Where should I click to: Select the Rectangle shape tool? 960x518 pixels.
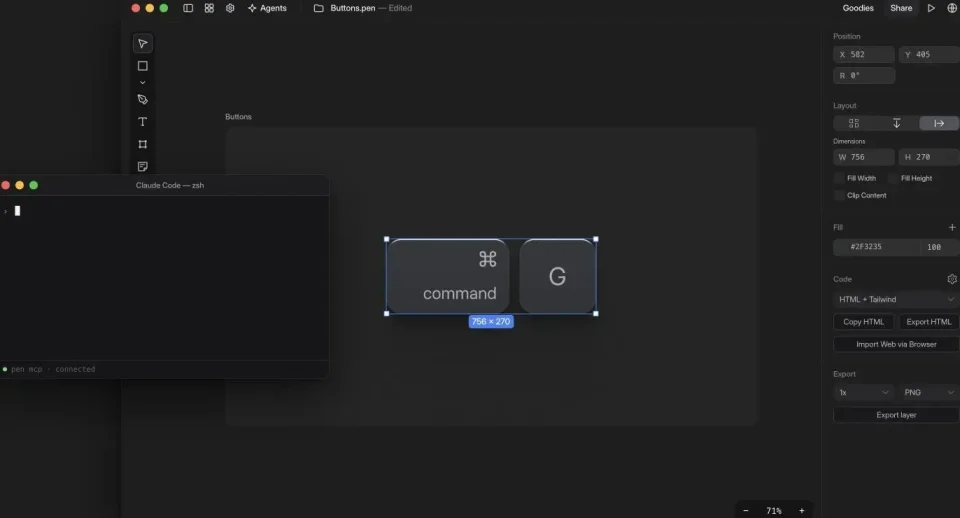[143, 66]
